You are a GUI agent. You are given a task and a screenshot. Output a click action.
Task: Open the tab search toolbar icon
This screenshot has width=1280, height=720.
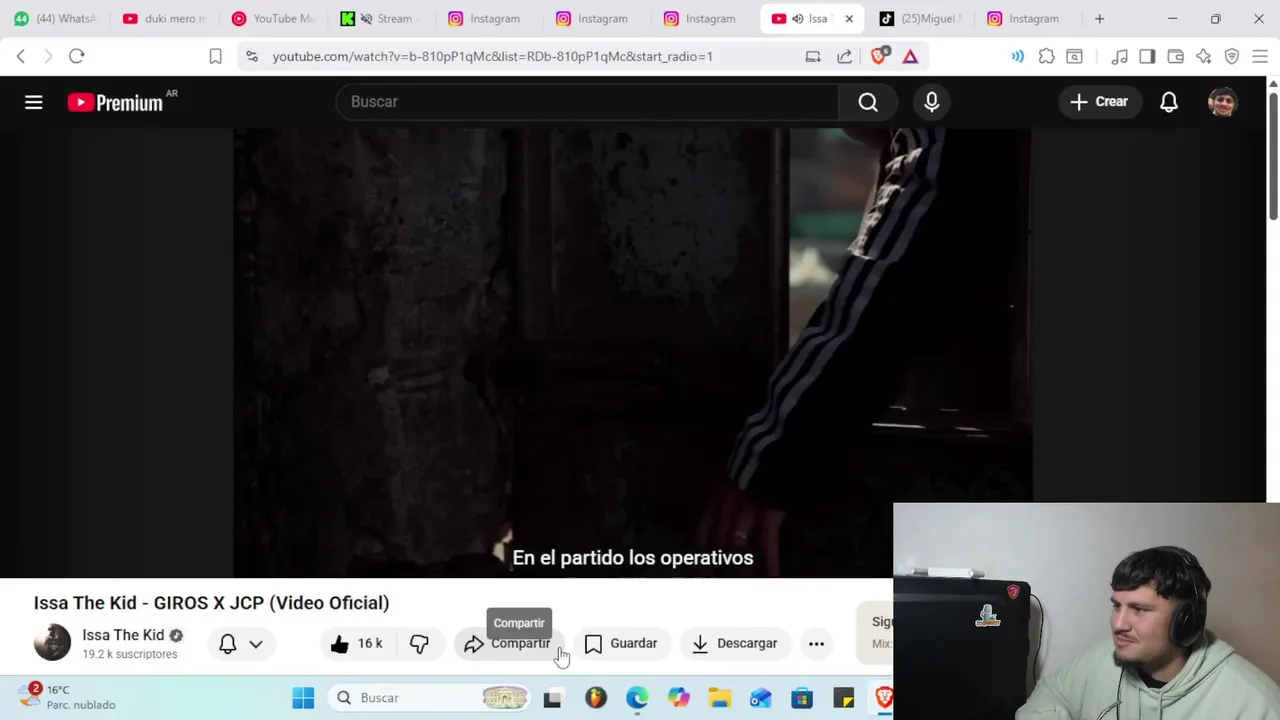click(1074, 56)
